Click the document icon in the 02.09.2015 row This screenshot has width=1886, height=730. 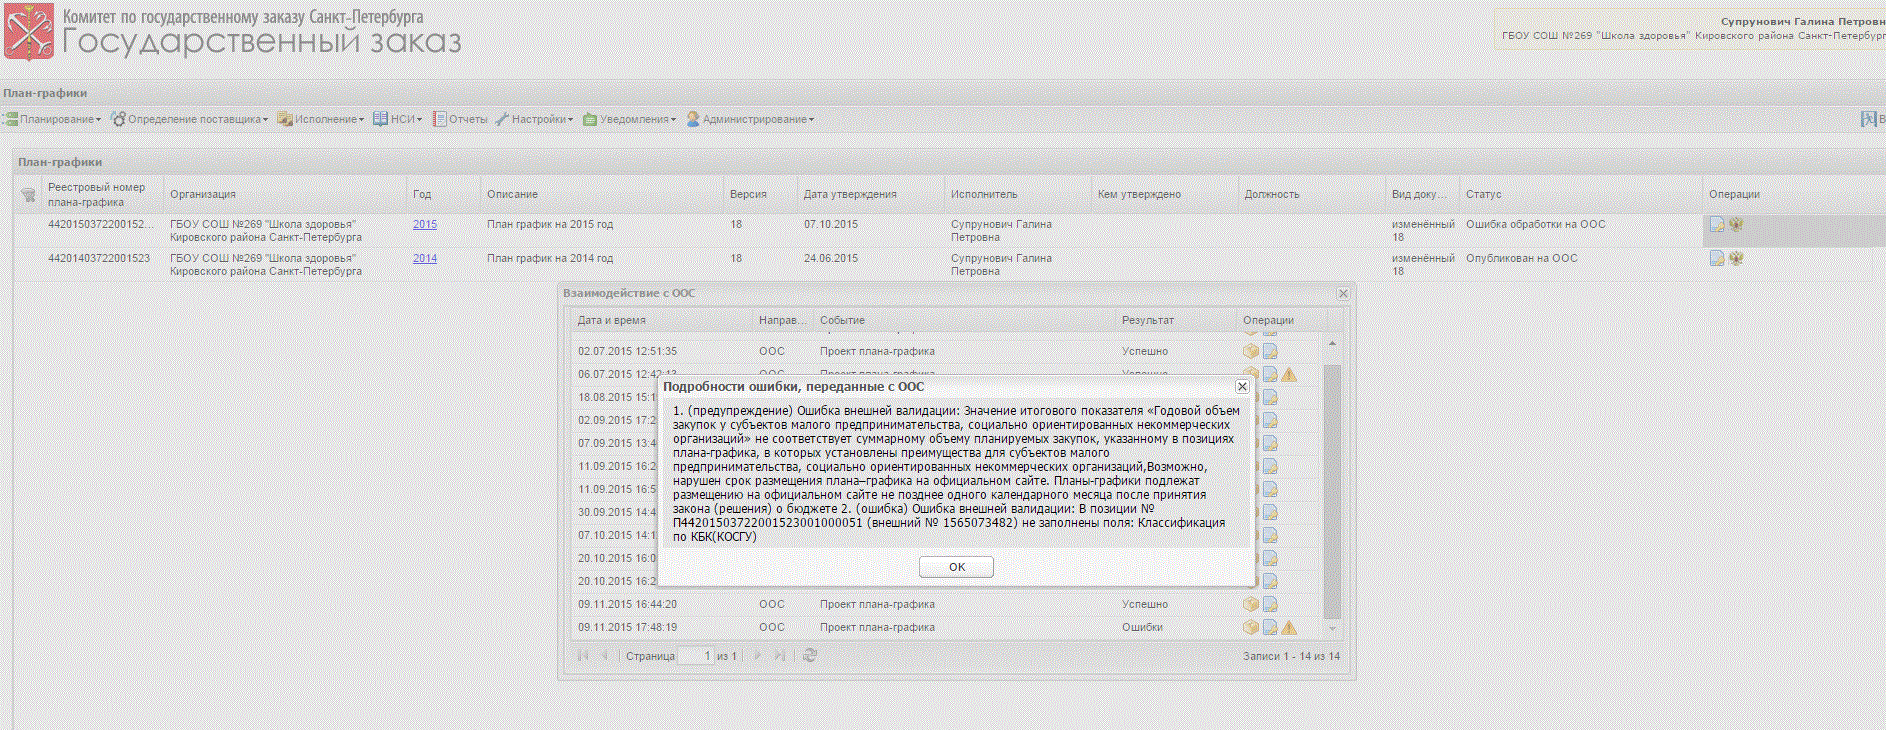coord(1270,420)
